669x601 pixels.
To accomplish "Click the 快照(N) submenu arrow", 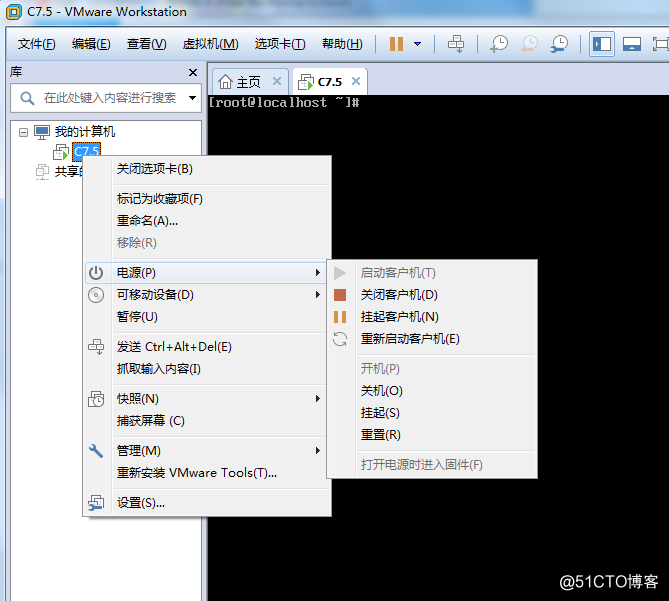I will pyautogui.click(x=317, y=399).
